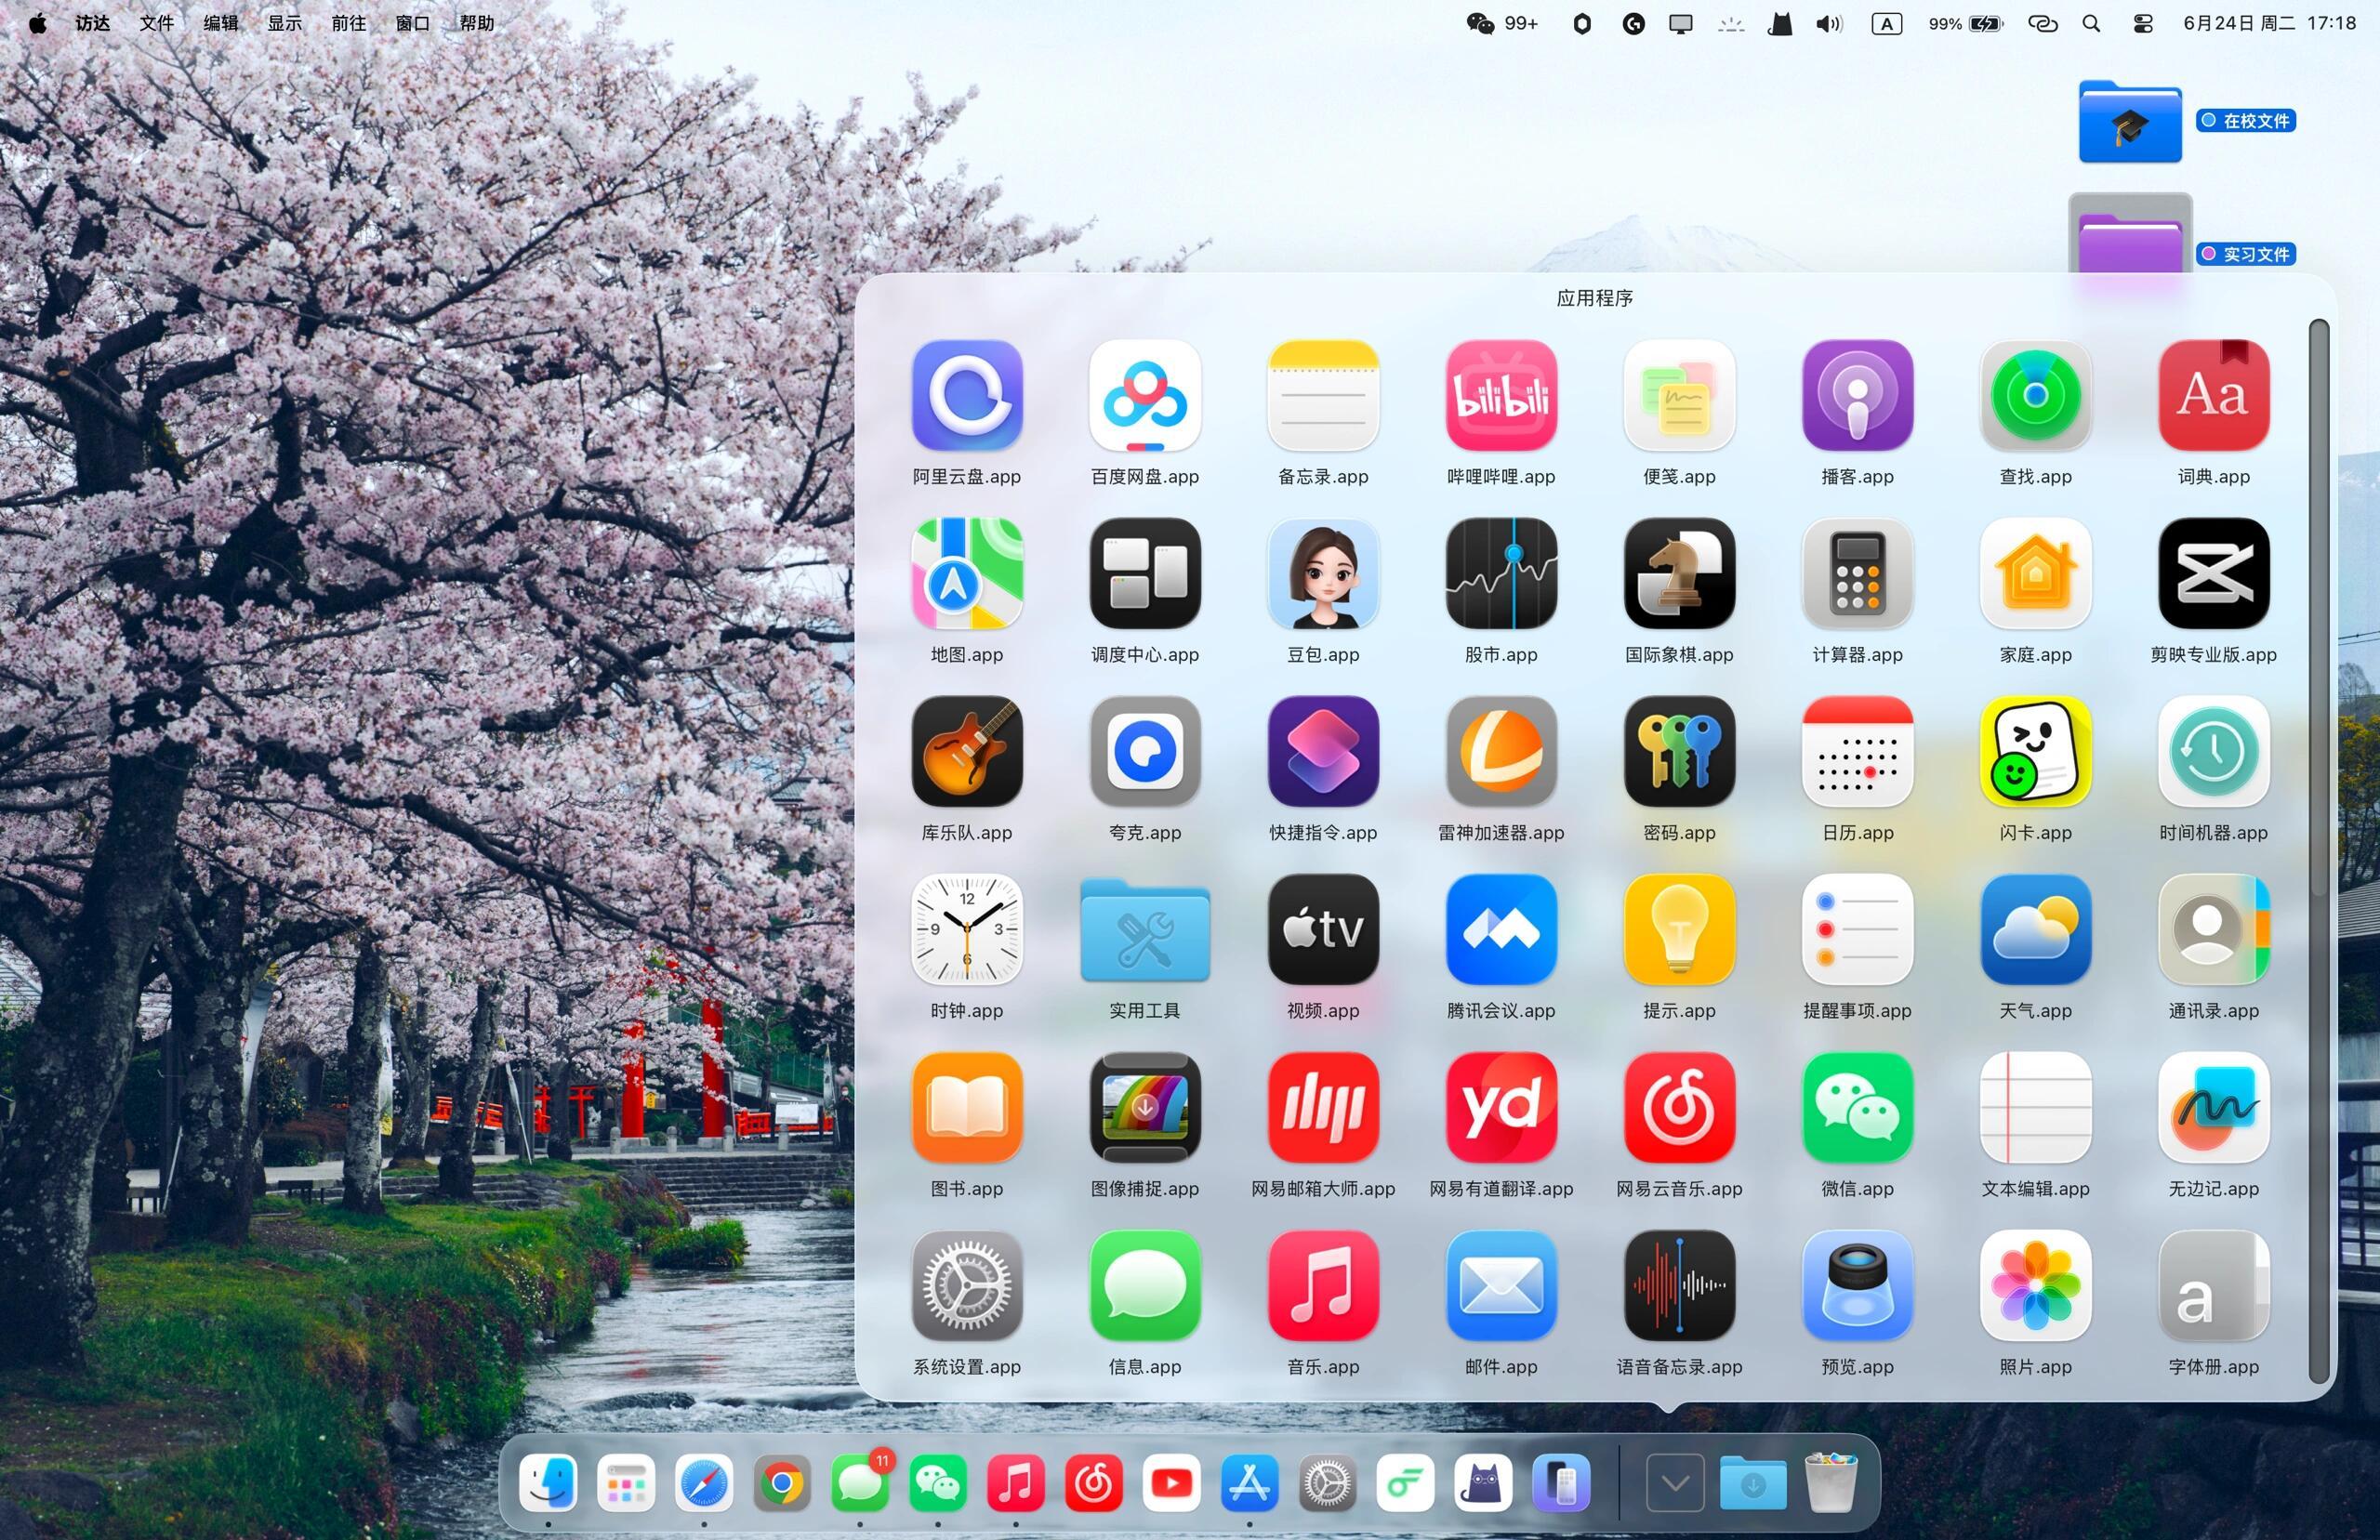Launch 视频.app Apple TV
Screen dimensions: 2380x1540
[1322, 930]
